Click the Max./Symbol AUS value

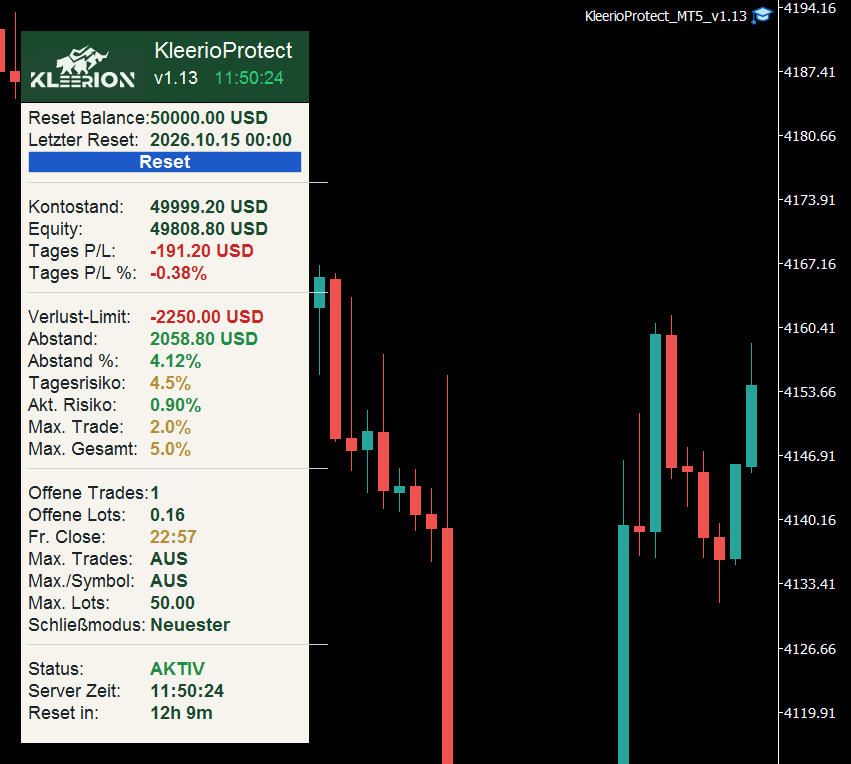click(169, 581)
